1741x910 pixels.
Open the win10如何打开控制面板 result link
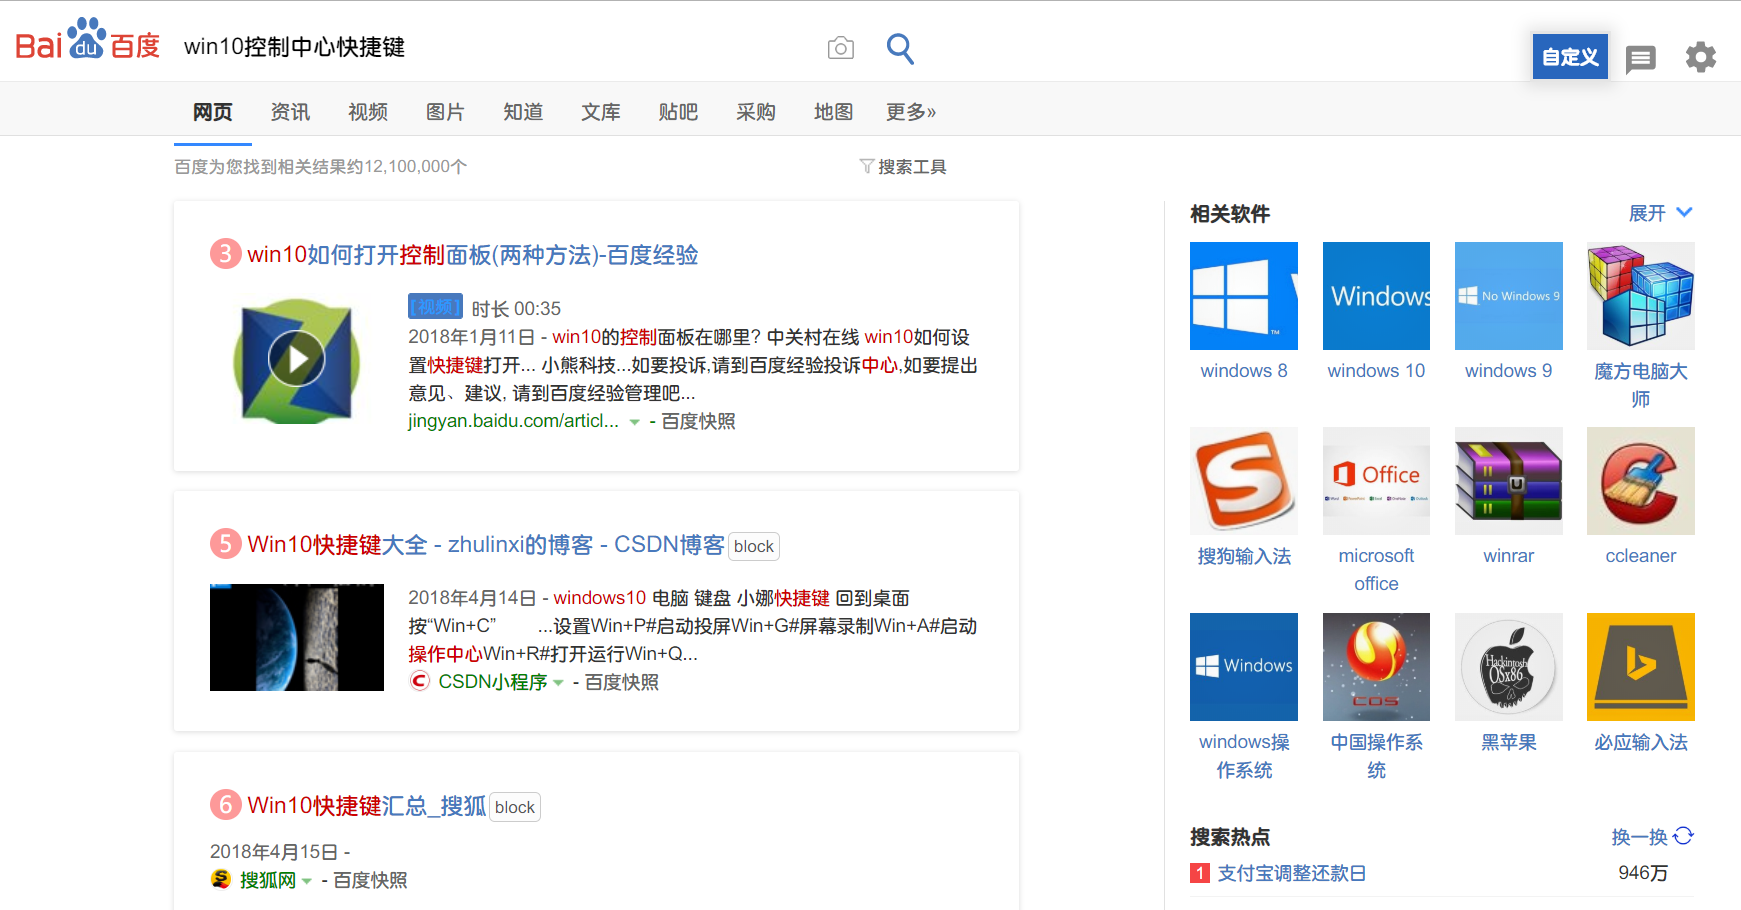tap(472, 255)
